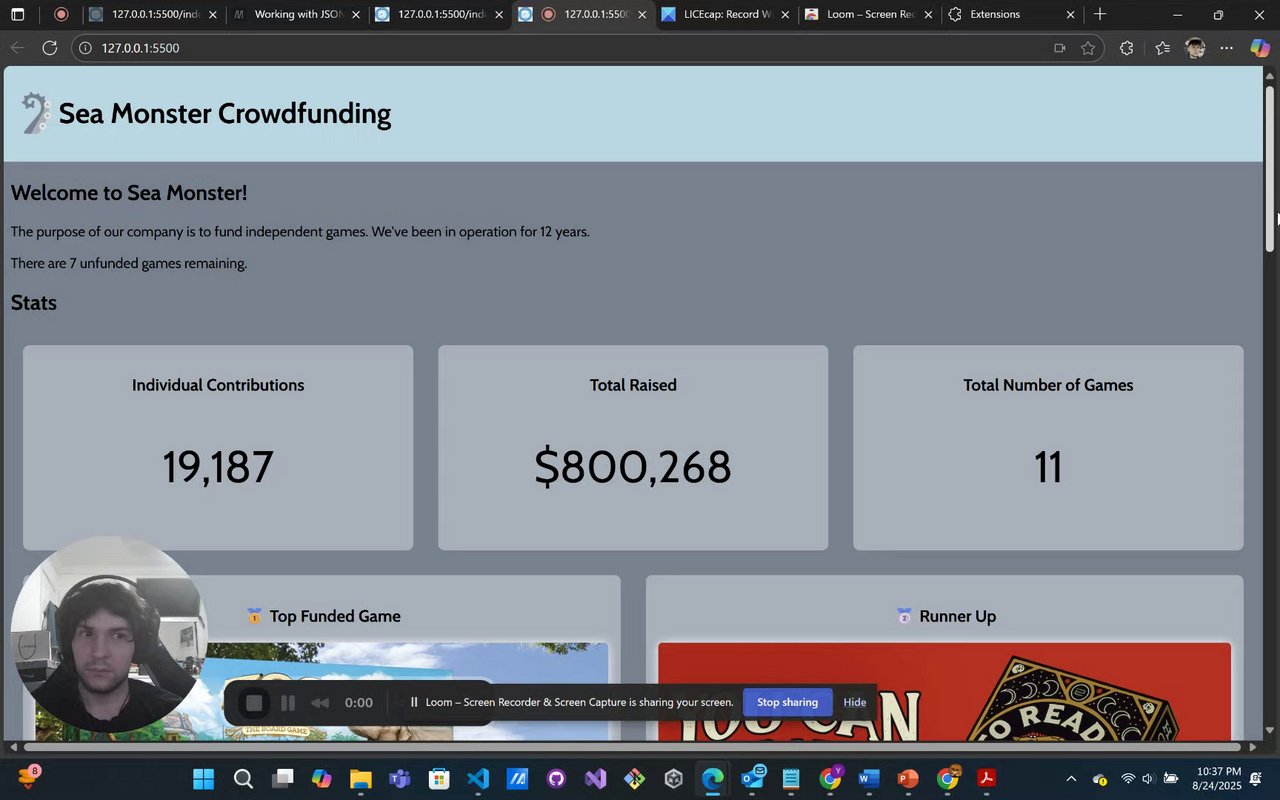Open Adobe Acrobat from taskbar
The image size is (1280, 800).
(x=986, y=779)
